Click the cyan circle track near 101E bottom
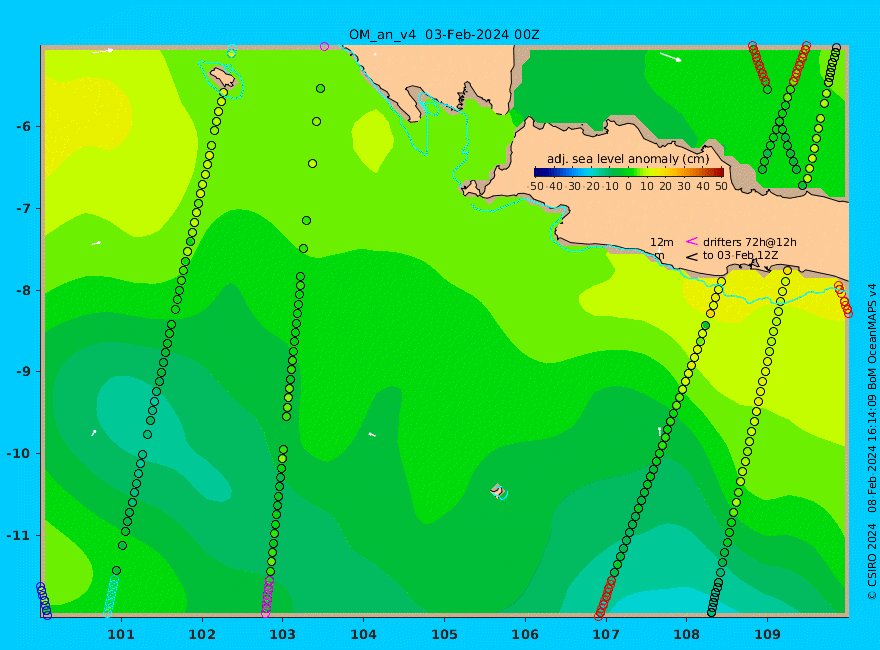The height and width of the screenshot is (650, 880). 111,597
